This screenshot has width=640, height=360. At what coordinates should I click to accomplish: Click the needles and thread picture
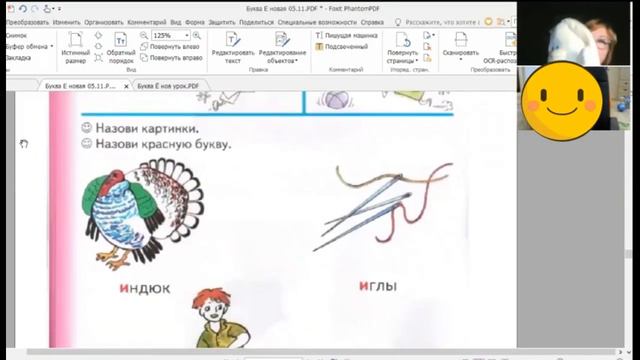[x=383, y=207]
